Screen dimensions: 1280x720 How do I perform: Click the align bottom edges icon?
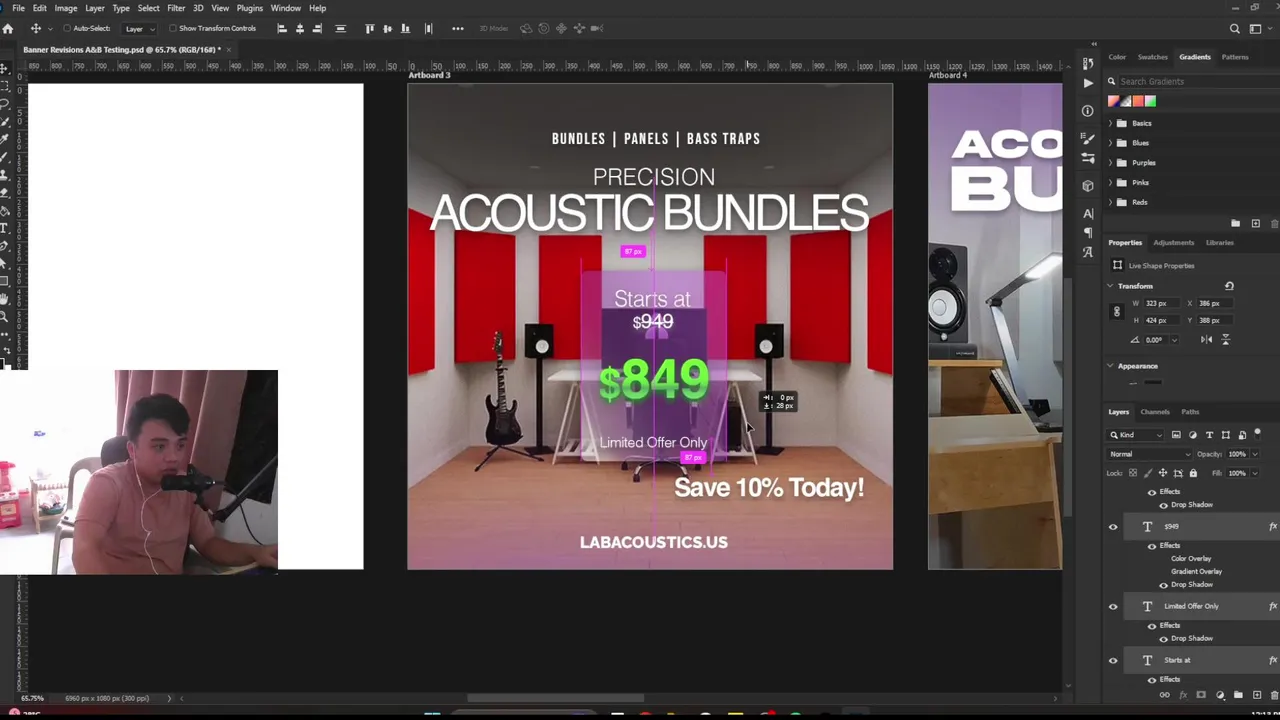click(405, 28)
